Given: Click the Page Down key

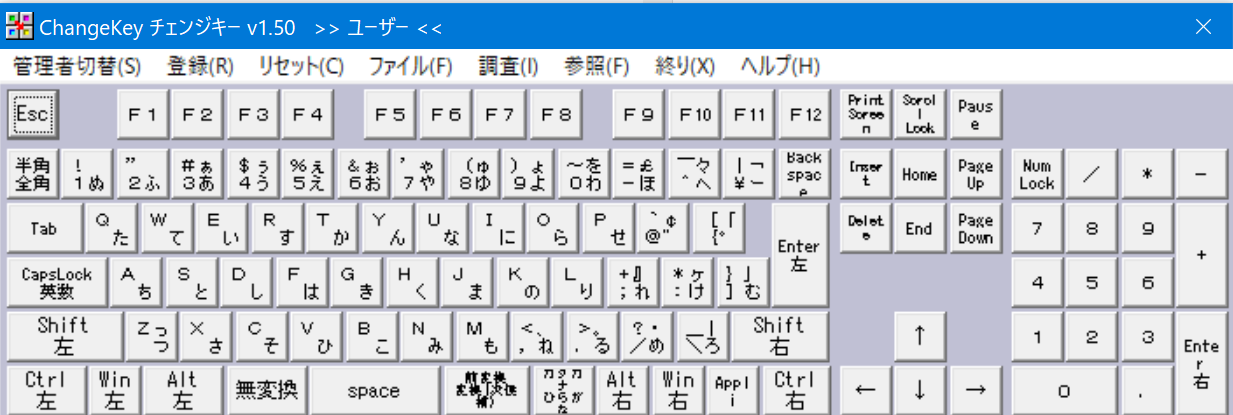Looking at the screenshot, I should click(975, 228).
